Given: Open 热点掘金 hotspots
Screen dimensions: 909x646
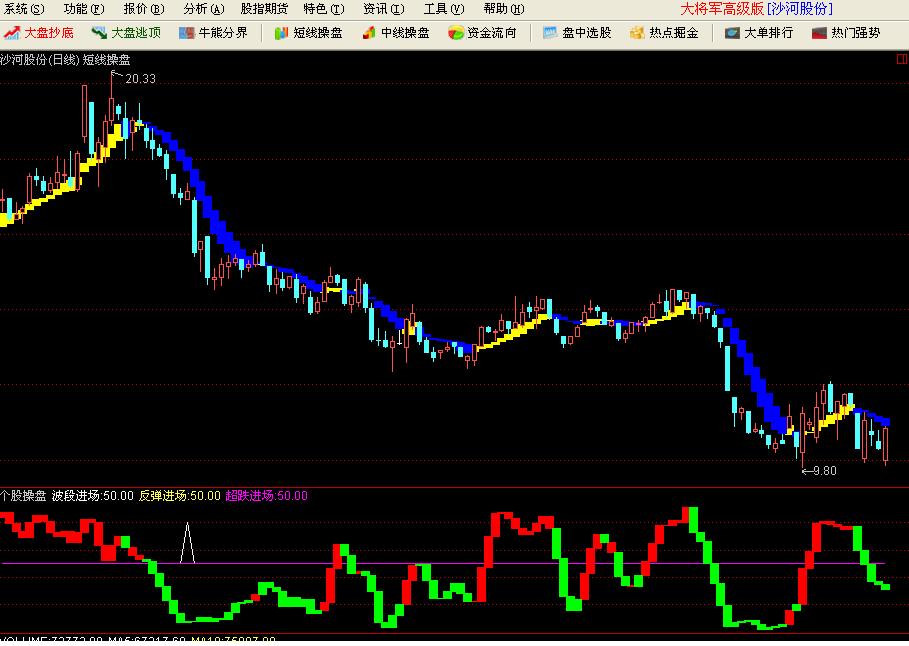Looking at the screenshot, I should 665,31.
